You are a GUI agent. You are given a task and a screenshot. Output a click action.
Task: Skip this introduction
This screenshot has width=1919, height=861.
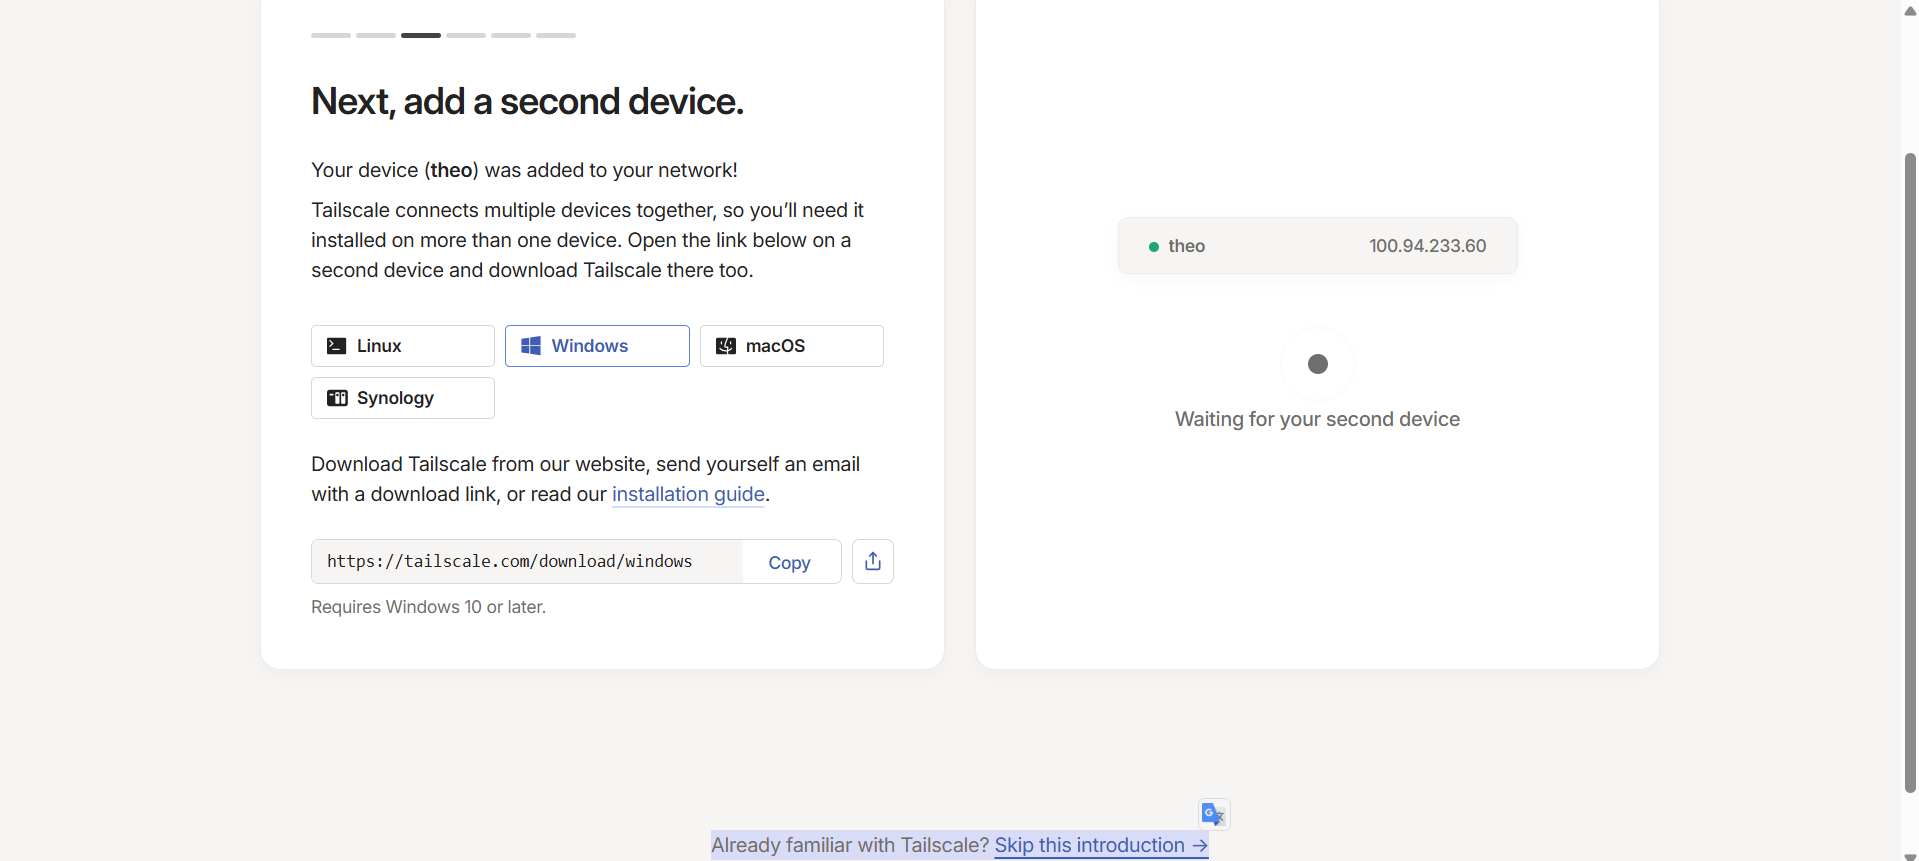pyautogui.click(x=1100, y=845)
